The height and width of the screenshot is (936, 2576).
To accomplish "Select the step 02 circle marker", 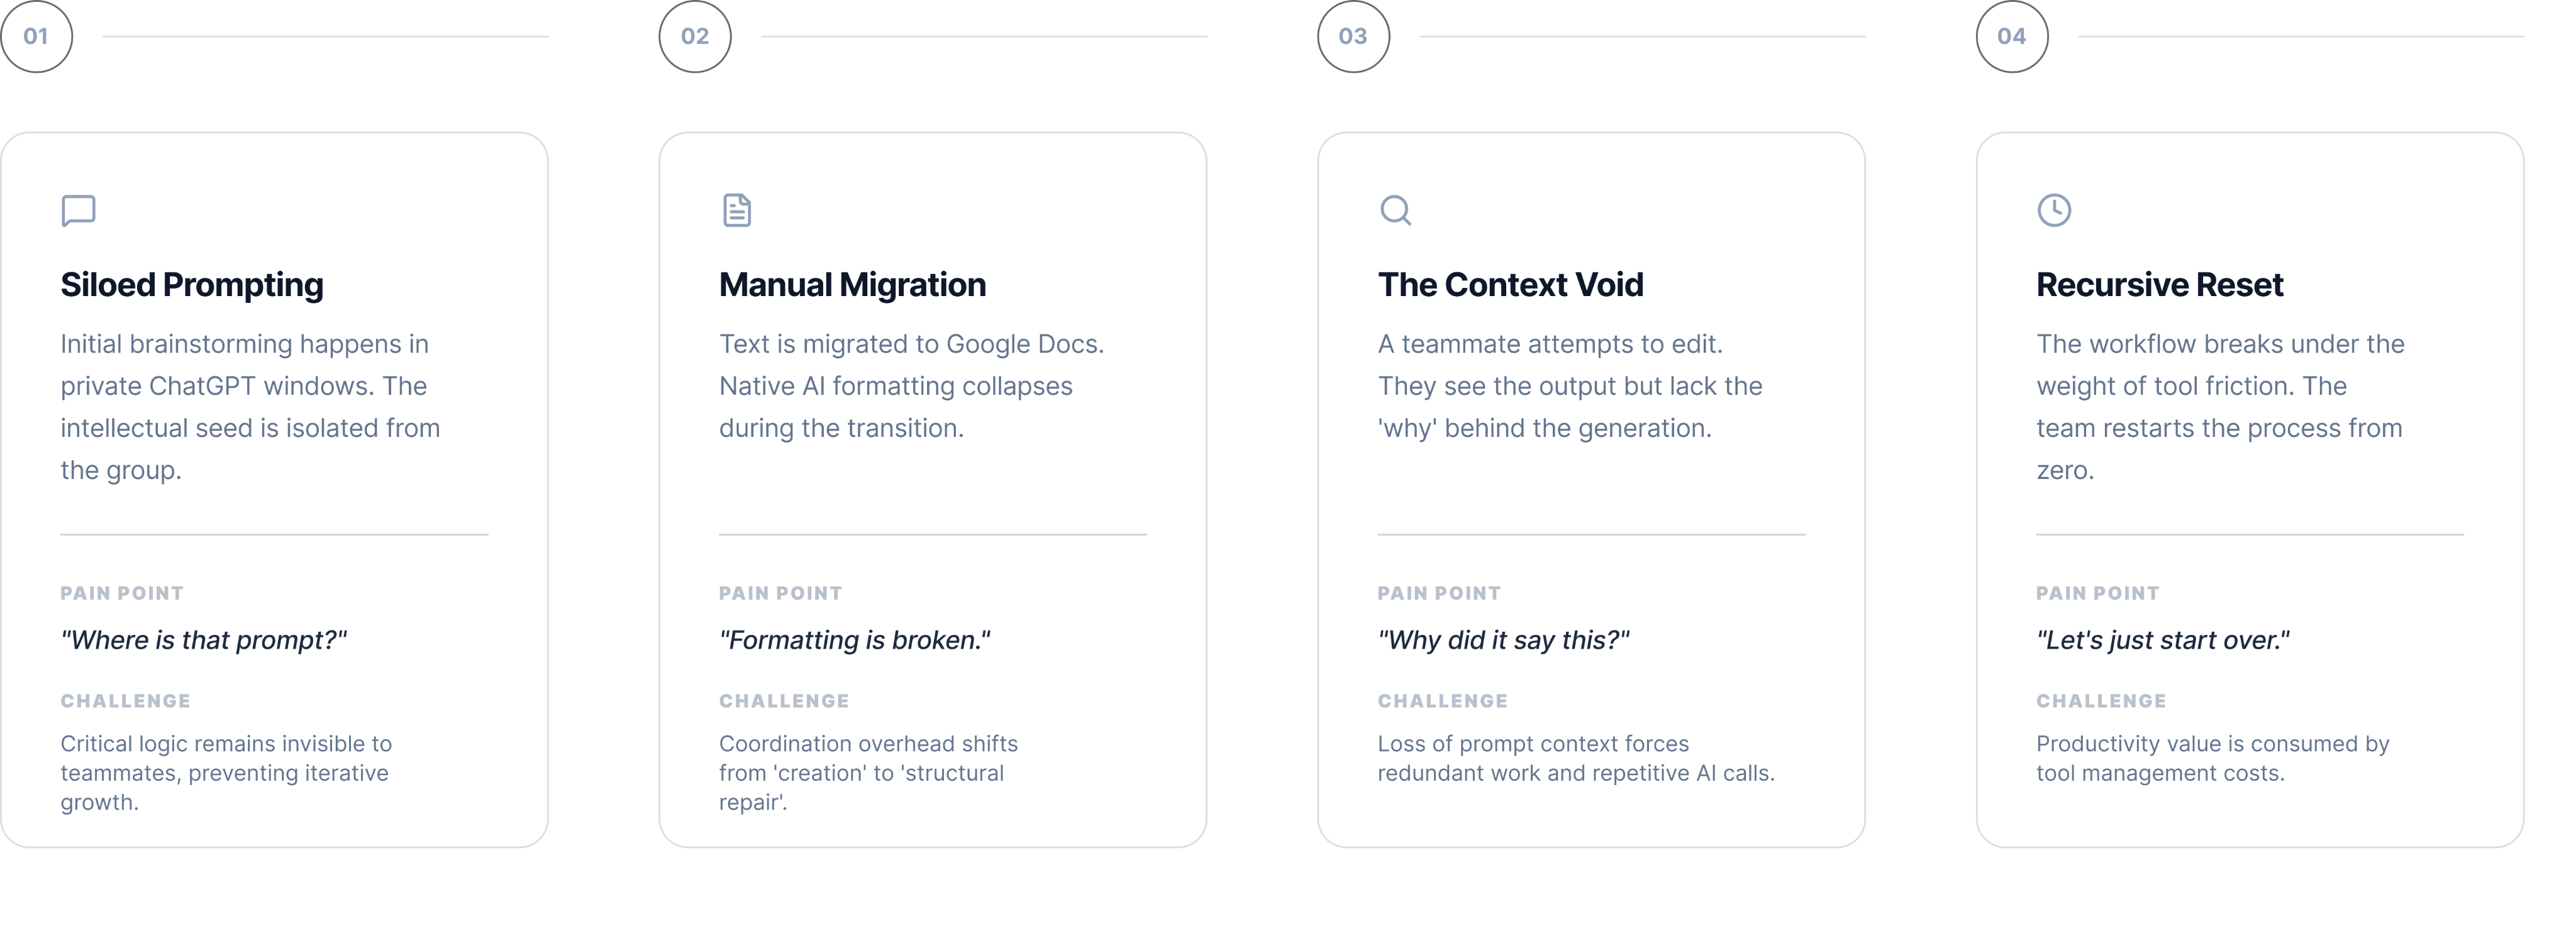I will (695, 37).
